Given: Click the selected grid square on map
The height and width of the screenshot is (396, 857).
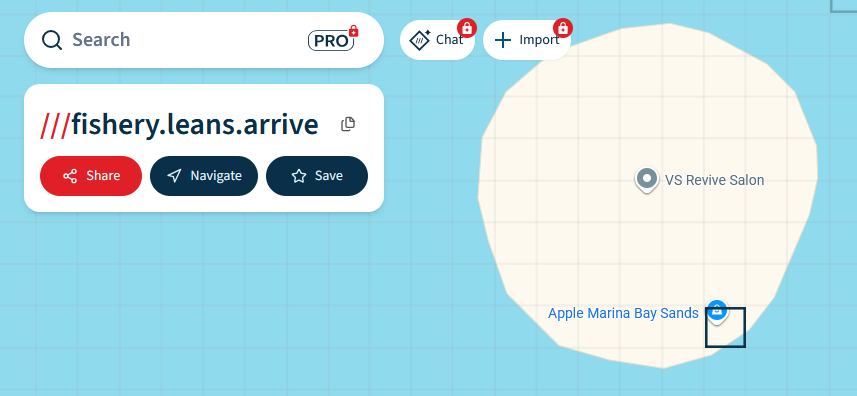Looking at the screenshot, I should tap(725, 327).
